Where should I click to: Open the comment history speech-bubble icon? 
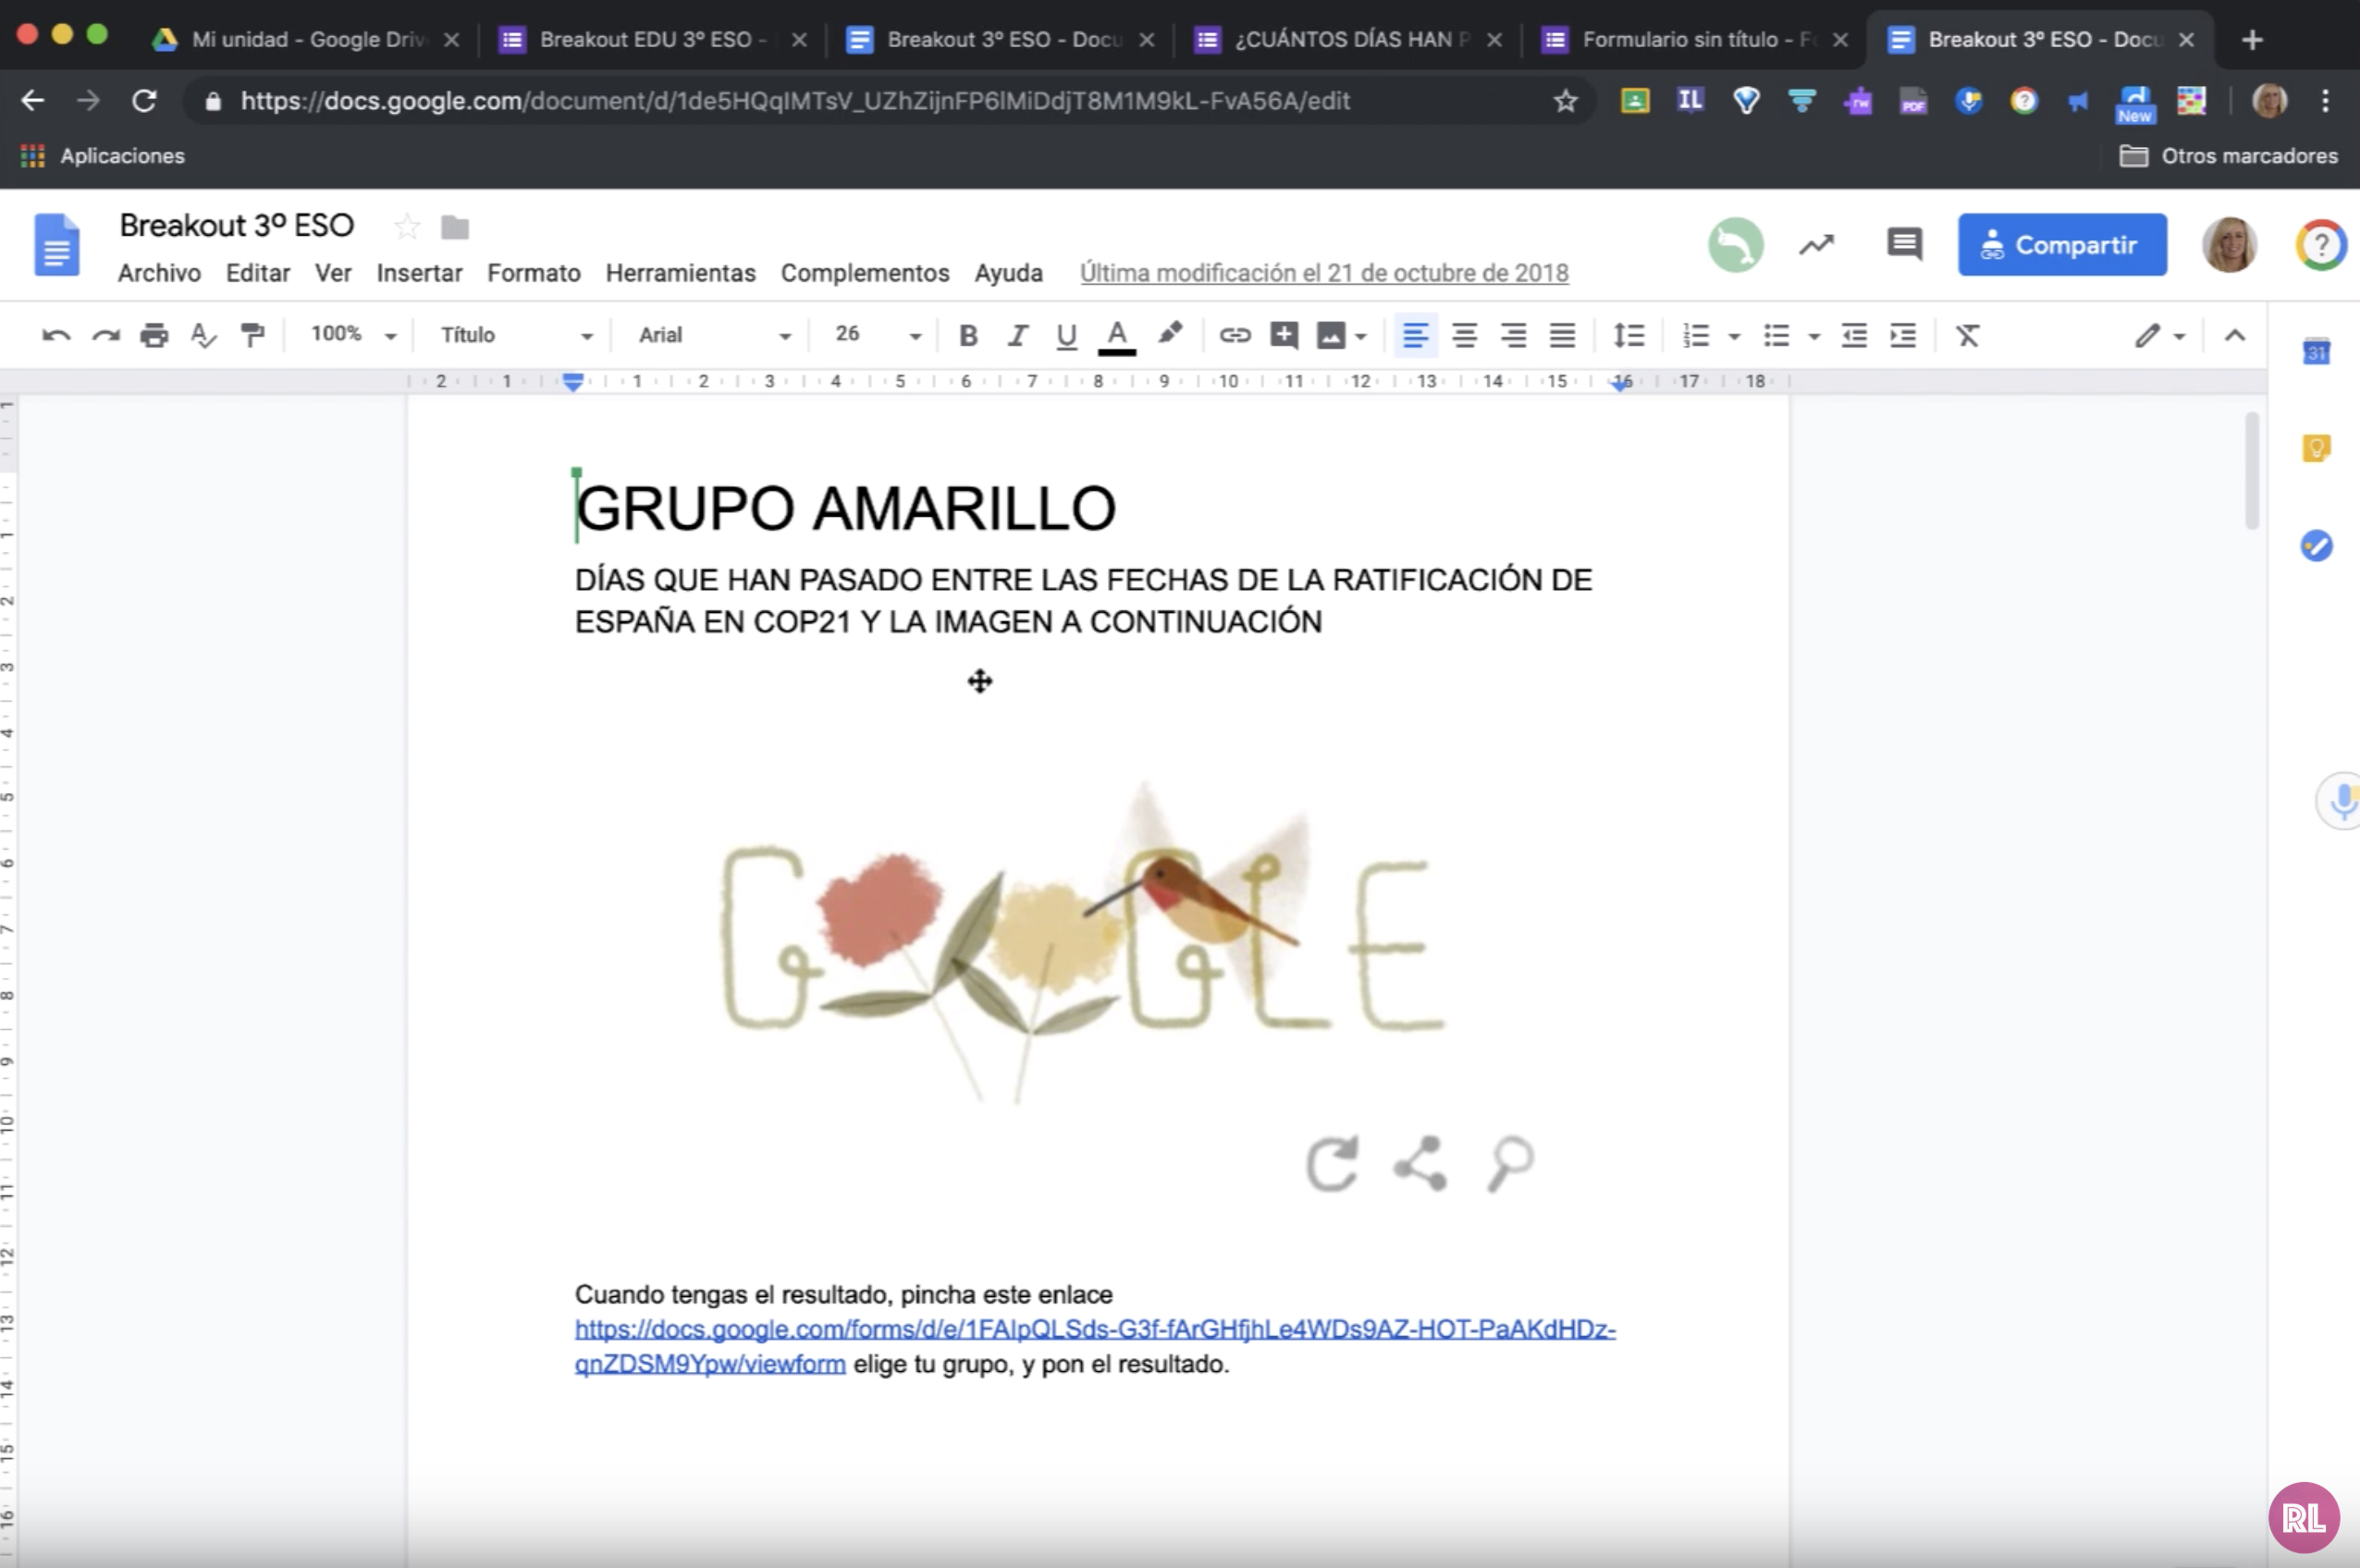click(1904, 244)
